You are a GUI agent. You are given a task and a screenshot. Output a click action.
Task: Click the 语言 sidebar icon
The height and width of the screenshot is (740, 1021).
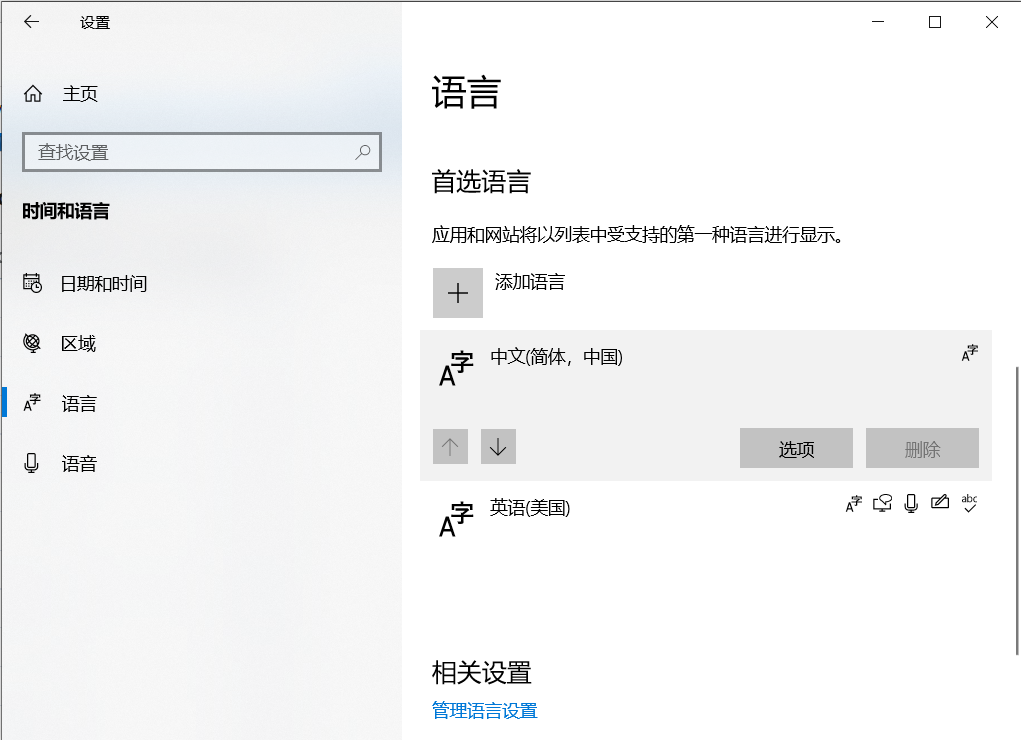coord(33,403)
